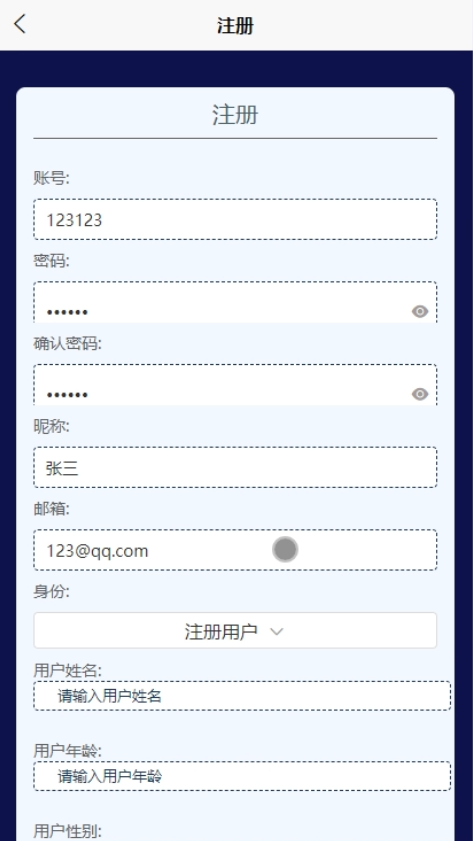Click the chevron arrow beside 注册用户
This screenshot has width=473, height=841.
pyautogui.click(x=277, y=631)
